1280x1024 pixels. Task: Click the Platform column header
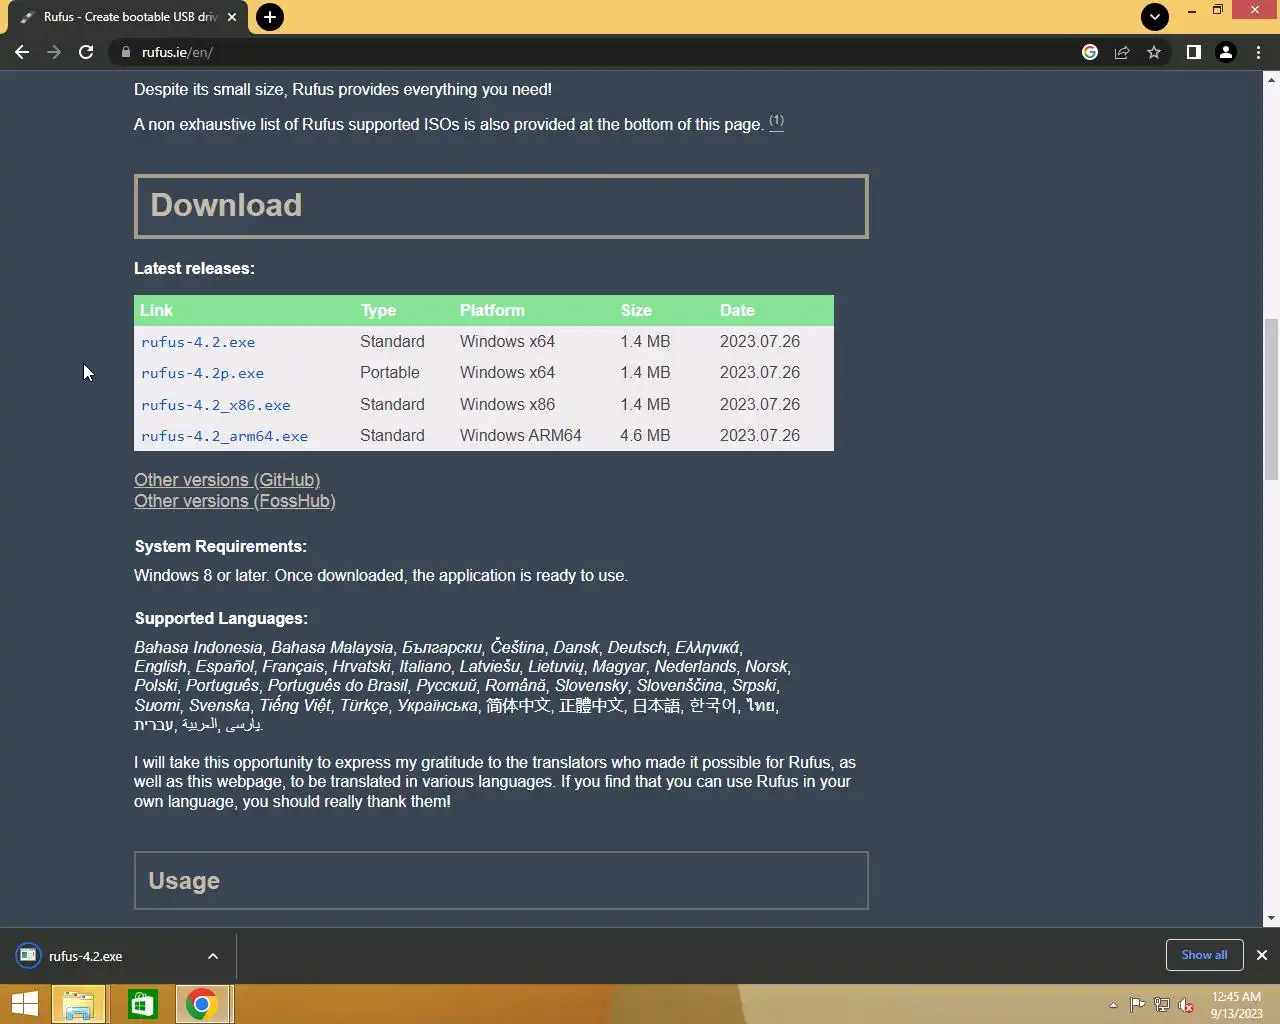pyautogui.click(x=492, y=310)
